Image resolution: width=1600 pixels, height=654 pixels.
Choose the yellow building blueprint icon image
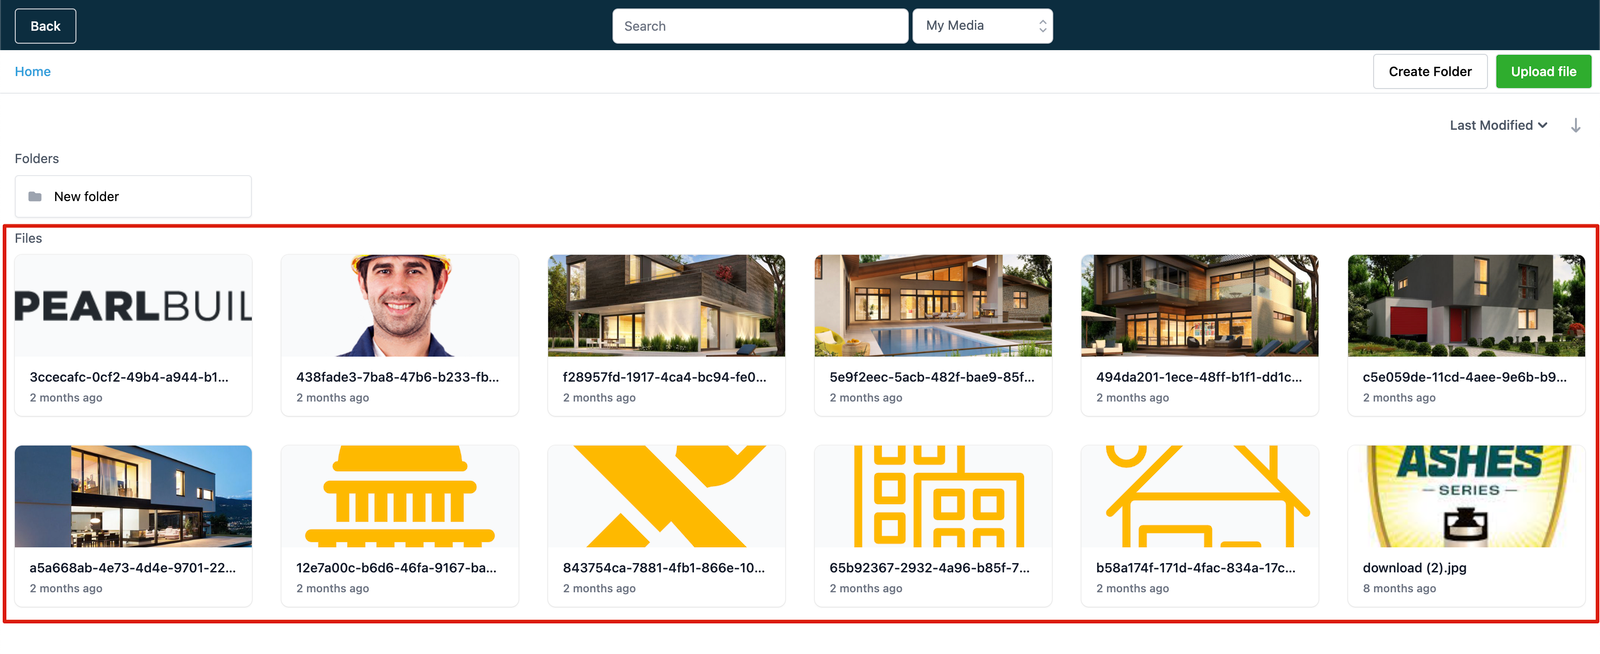[933, 496]
